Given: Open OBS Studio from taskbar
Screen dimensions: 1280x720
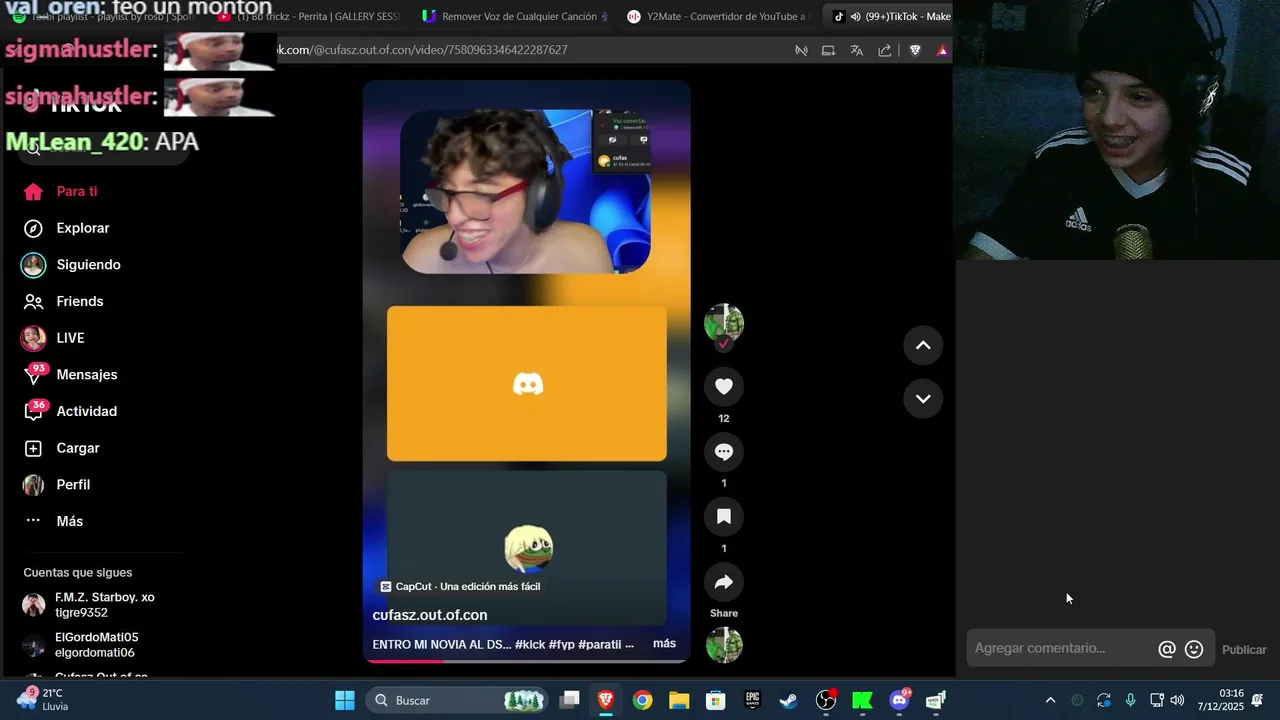Looking at the screenshot, I should pyautogui.click(x=826, y=700).
